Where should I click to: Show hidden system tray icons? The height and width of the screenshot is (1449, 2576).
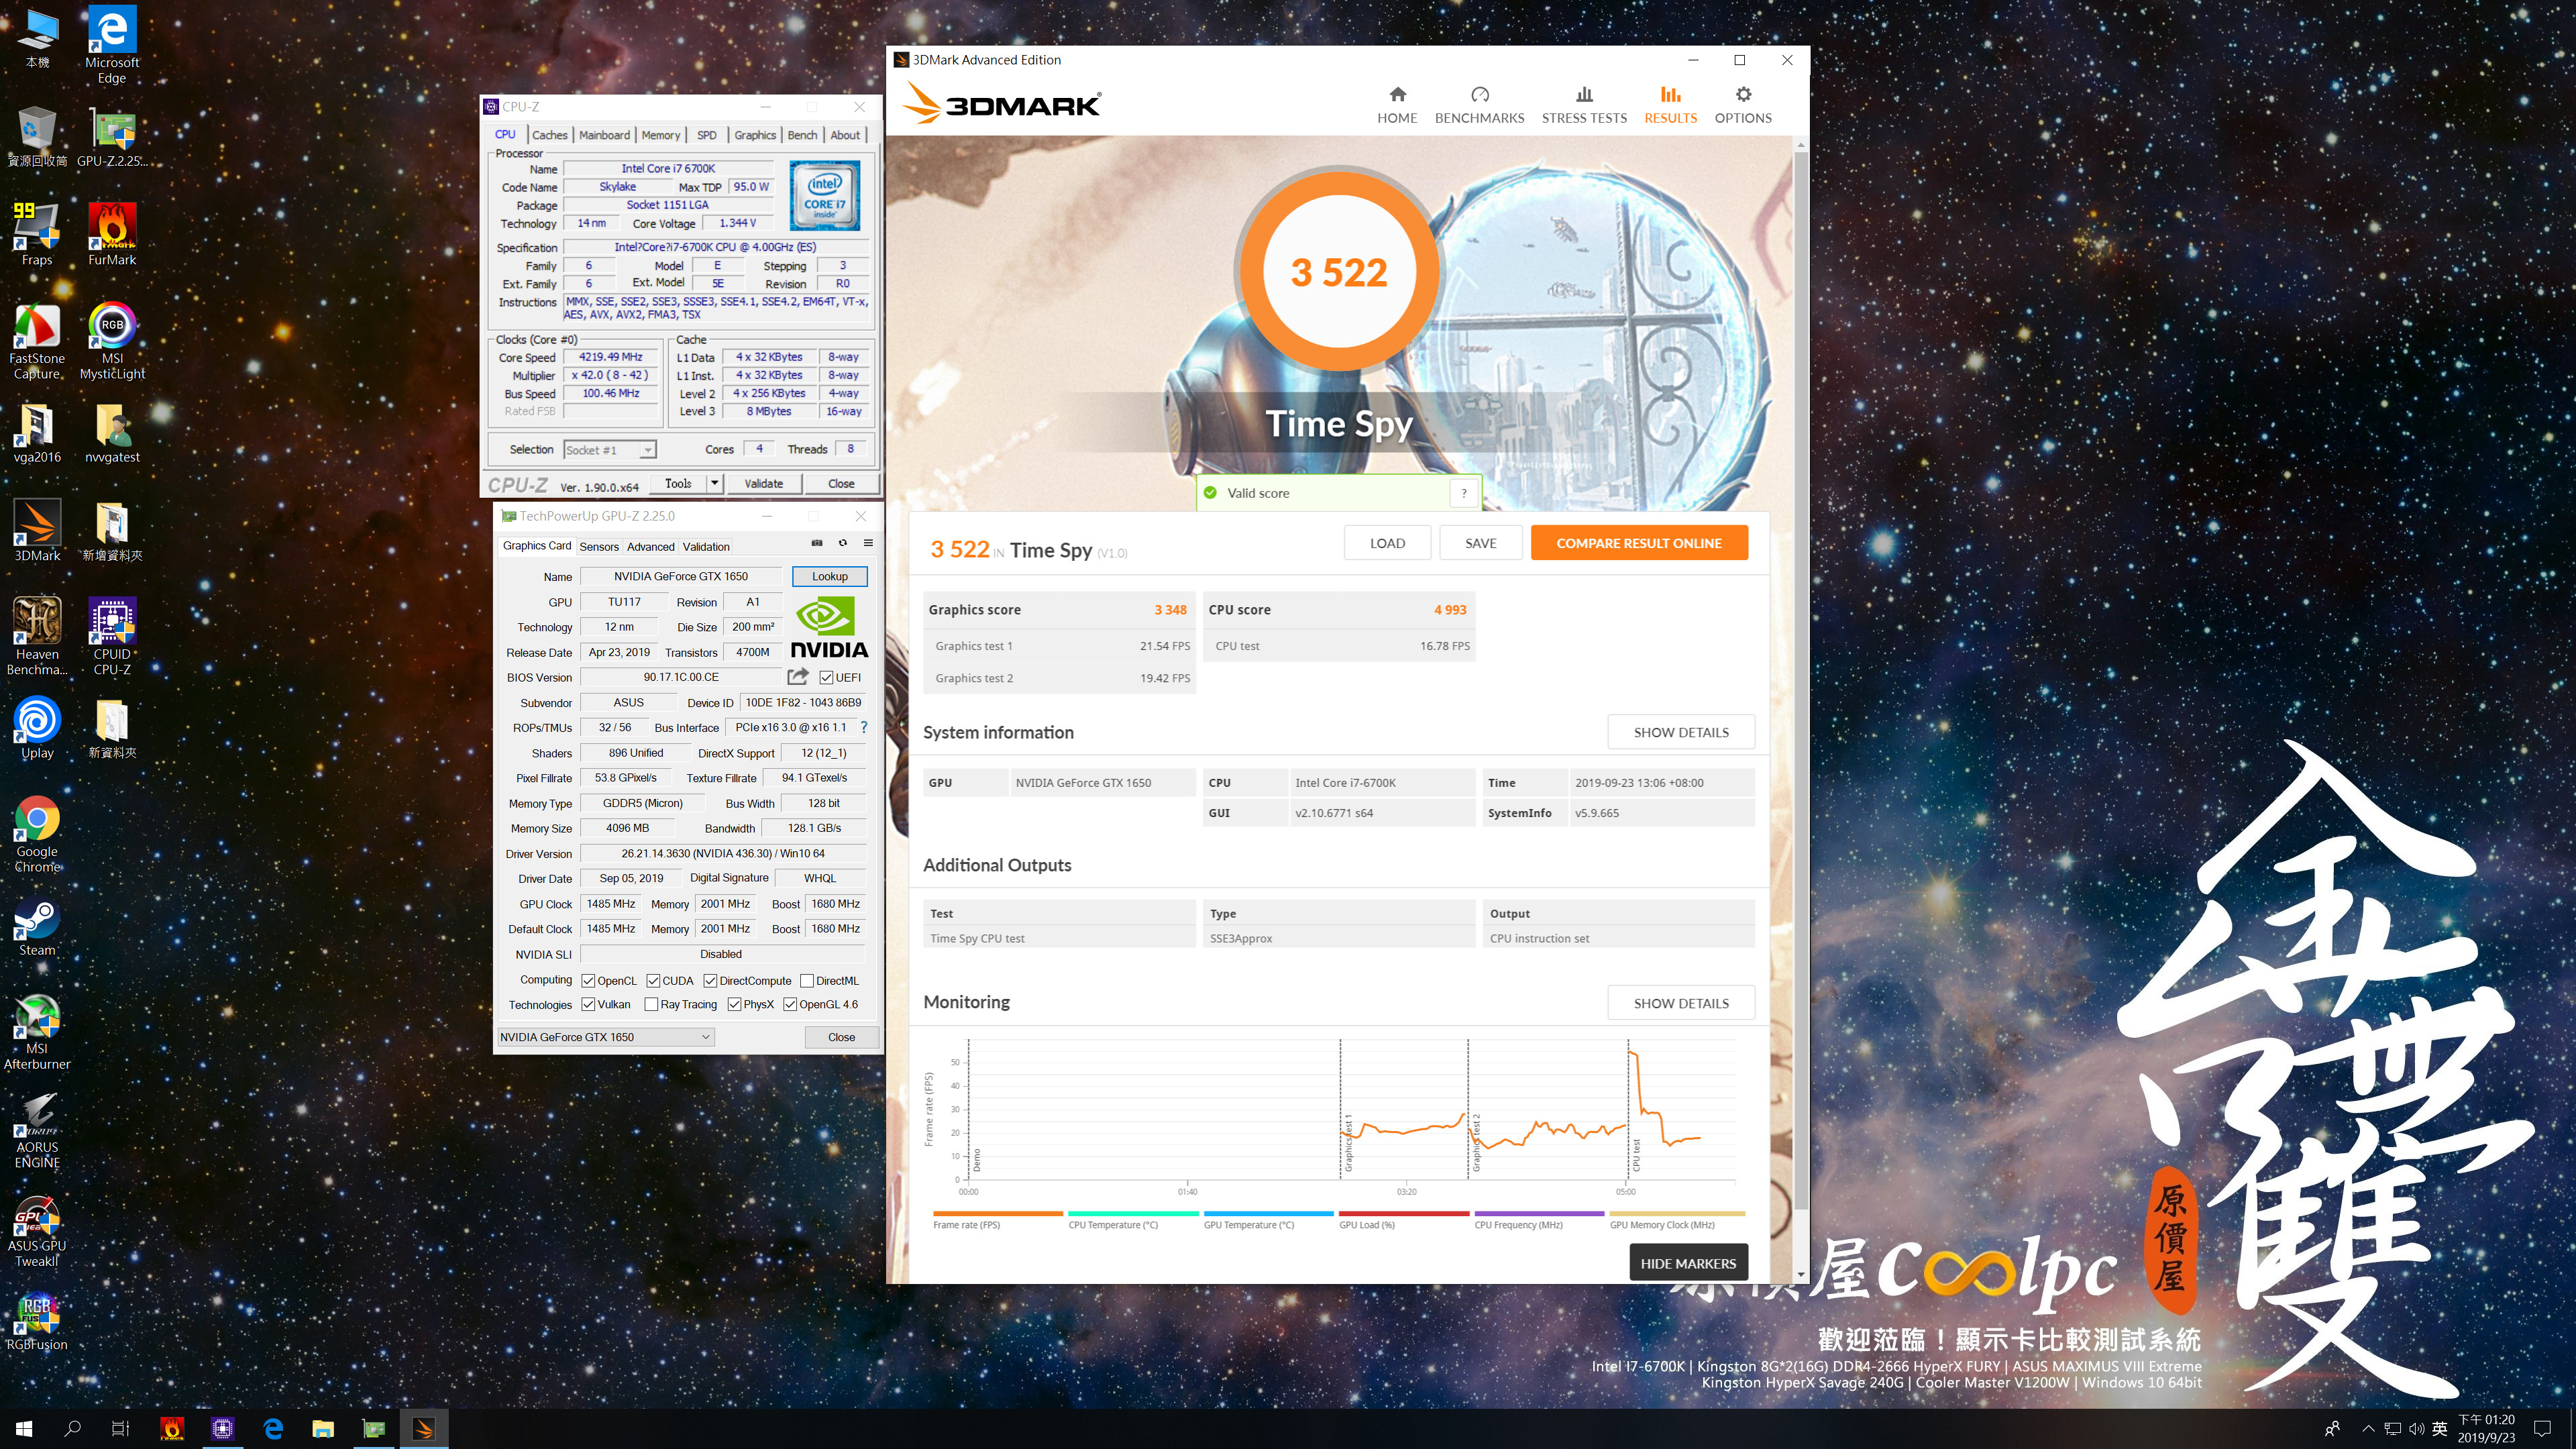click(x=2367, y=1428)
